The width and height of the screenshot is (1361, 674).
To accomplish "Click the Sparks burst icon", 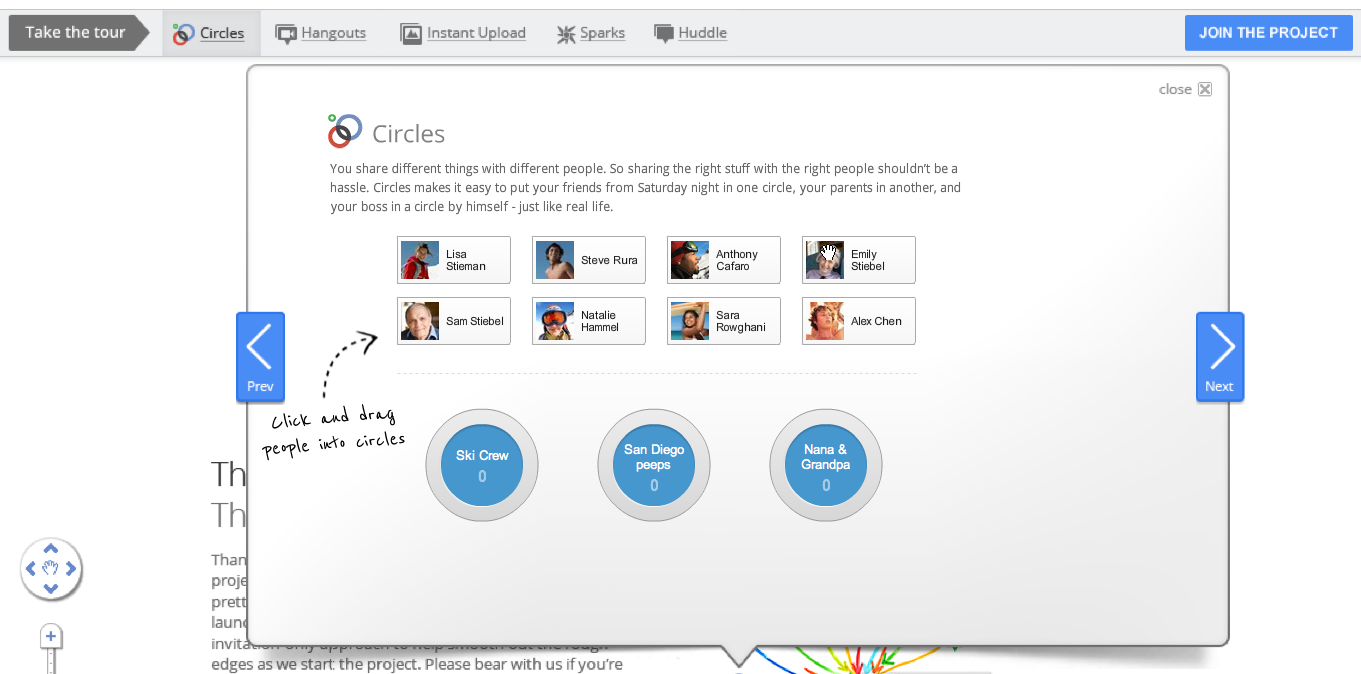I will click(566, 34).
